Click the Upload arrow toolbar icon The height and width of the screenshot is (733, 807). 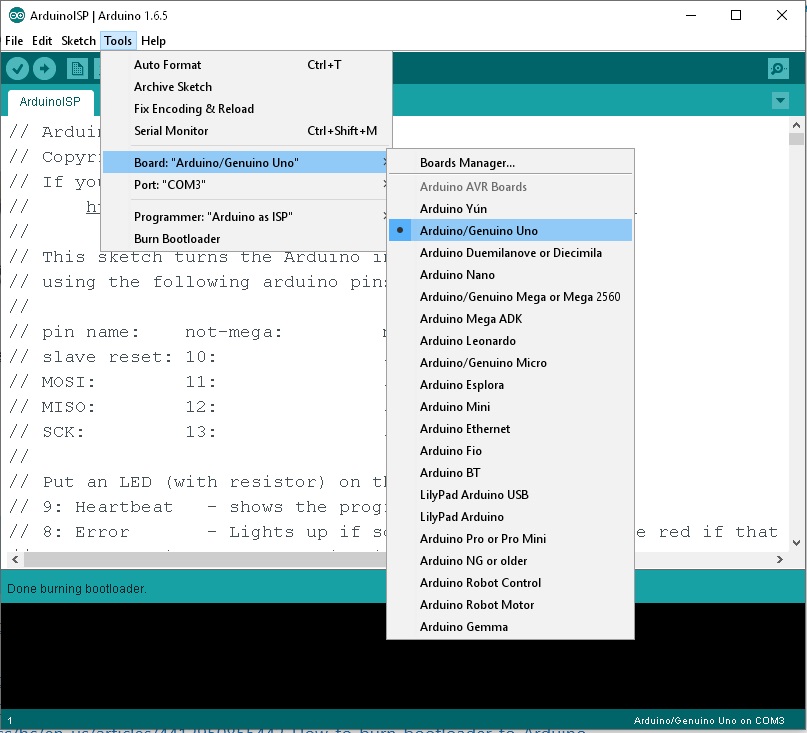click(44, 68)
